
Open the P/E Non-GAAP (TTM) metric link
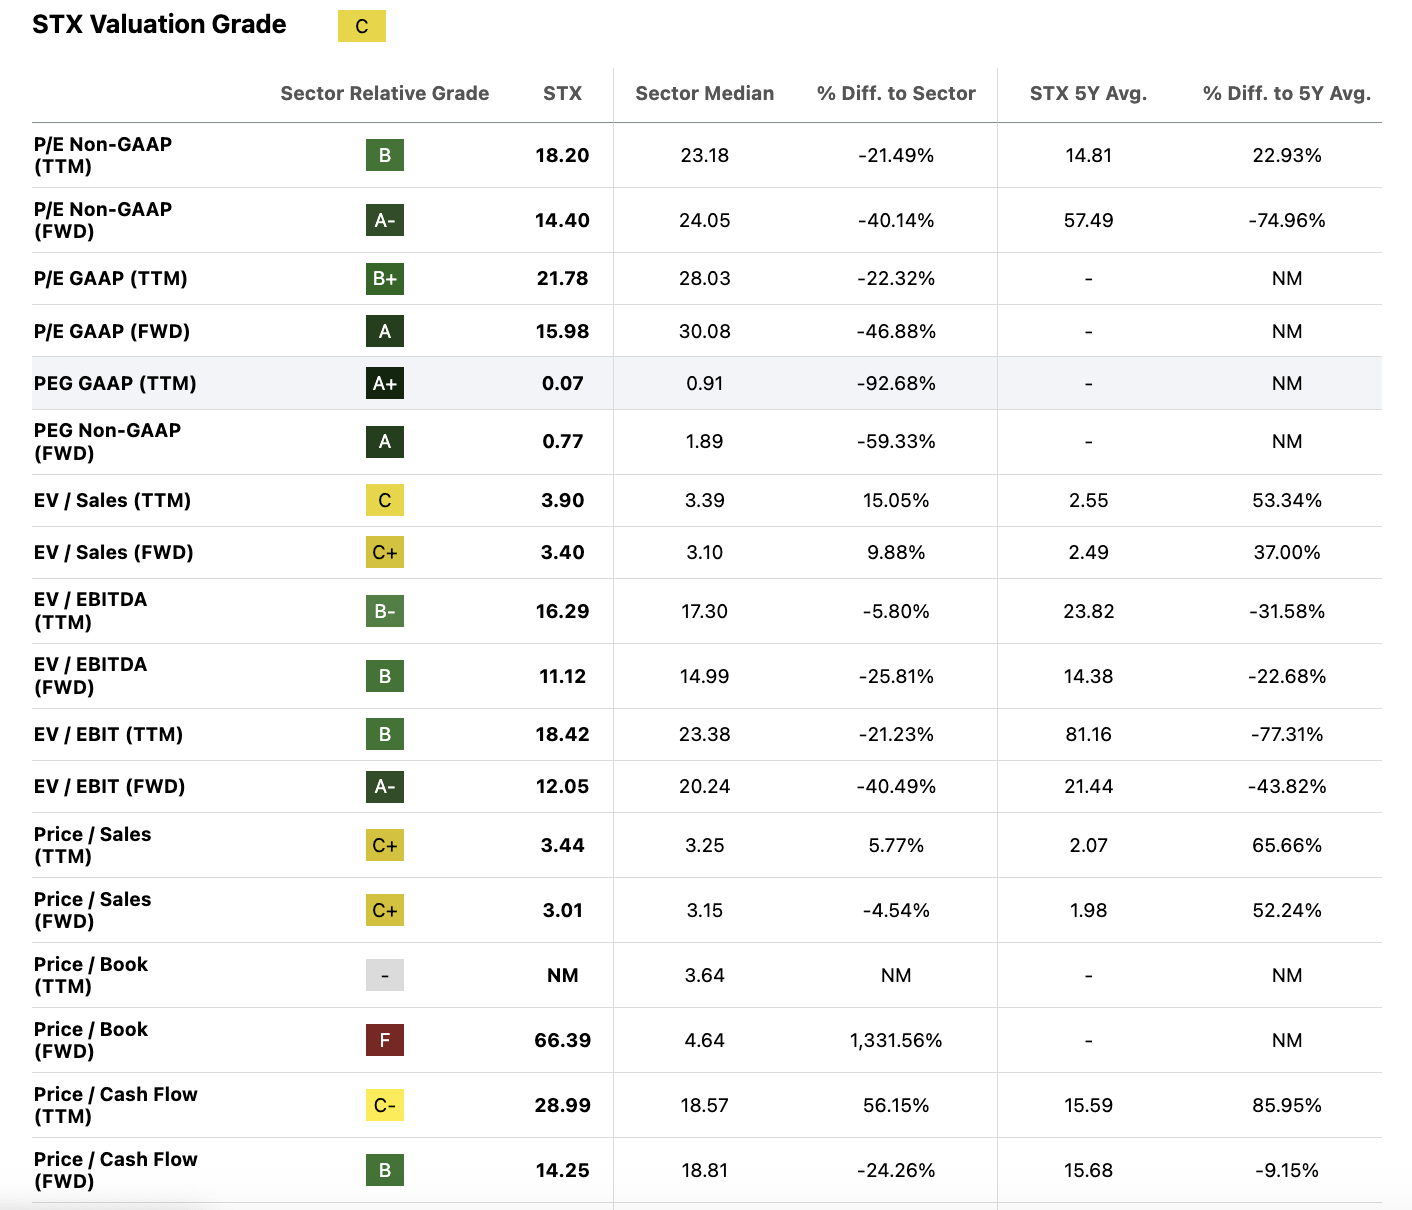103,155
